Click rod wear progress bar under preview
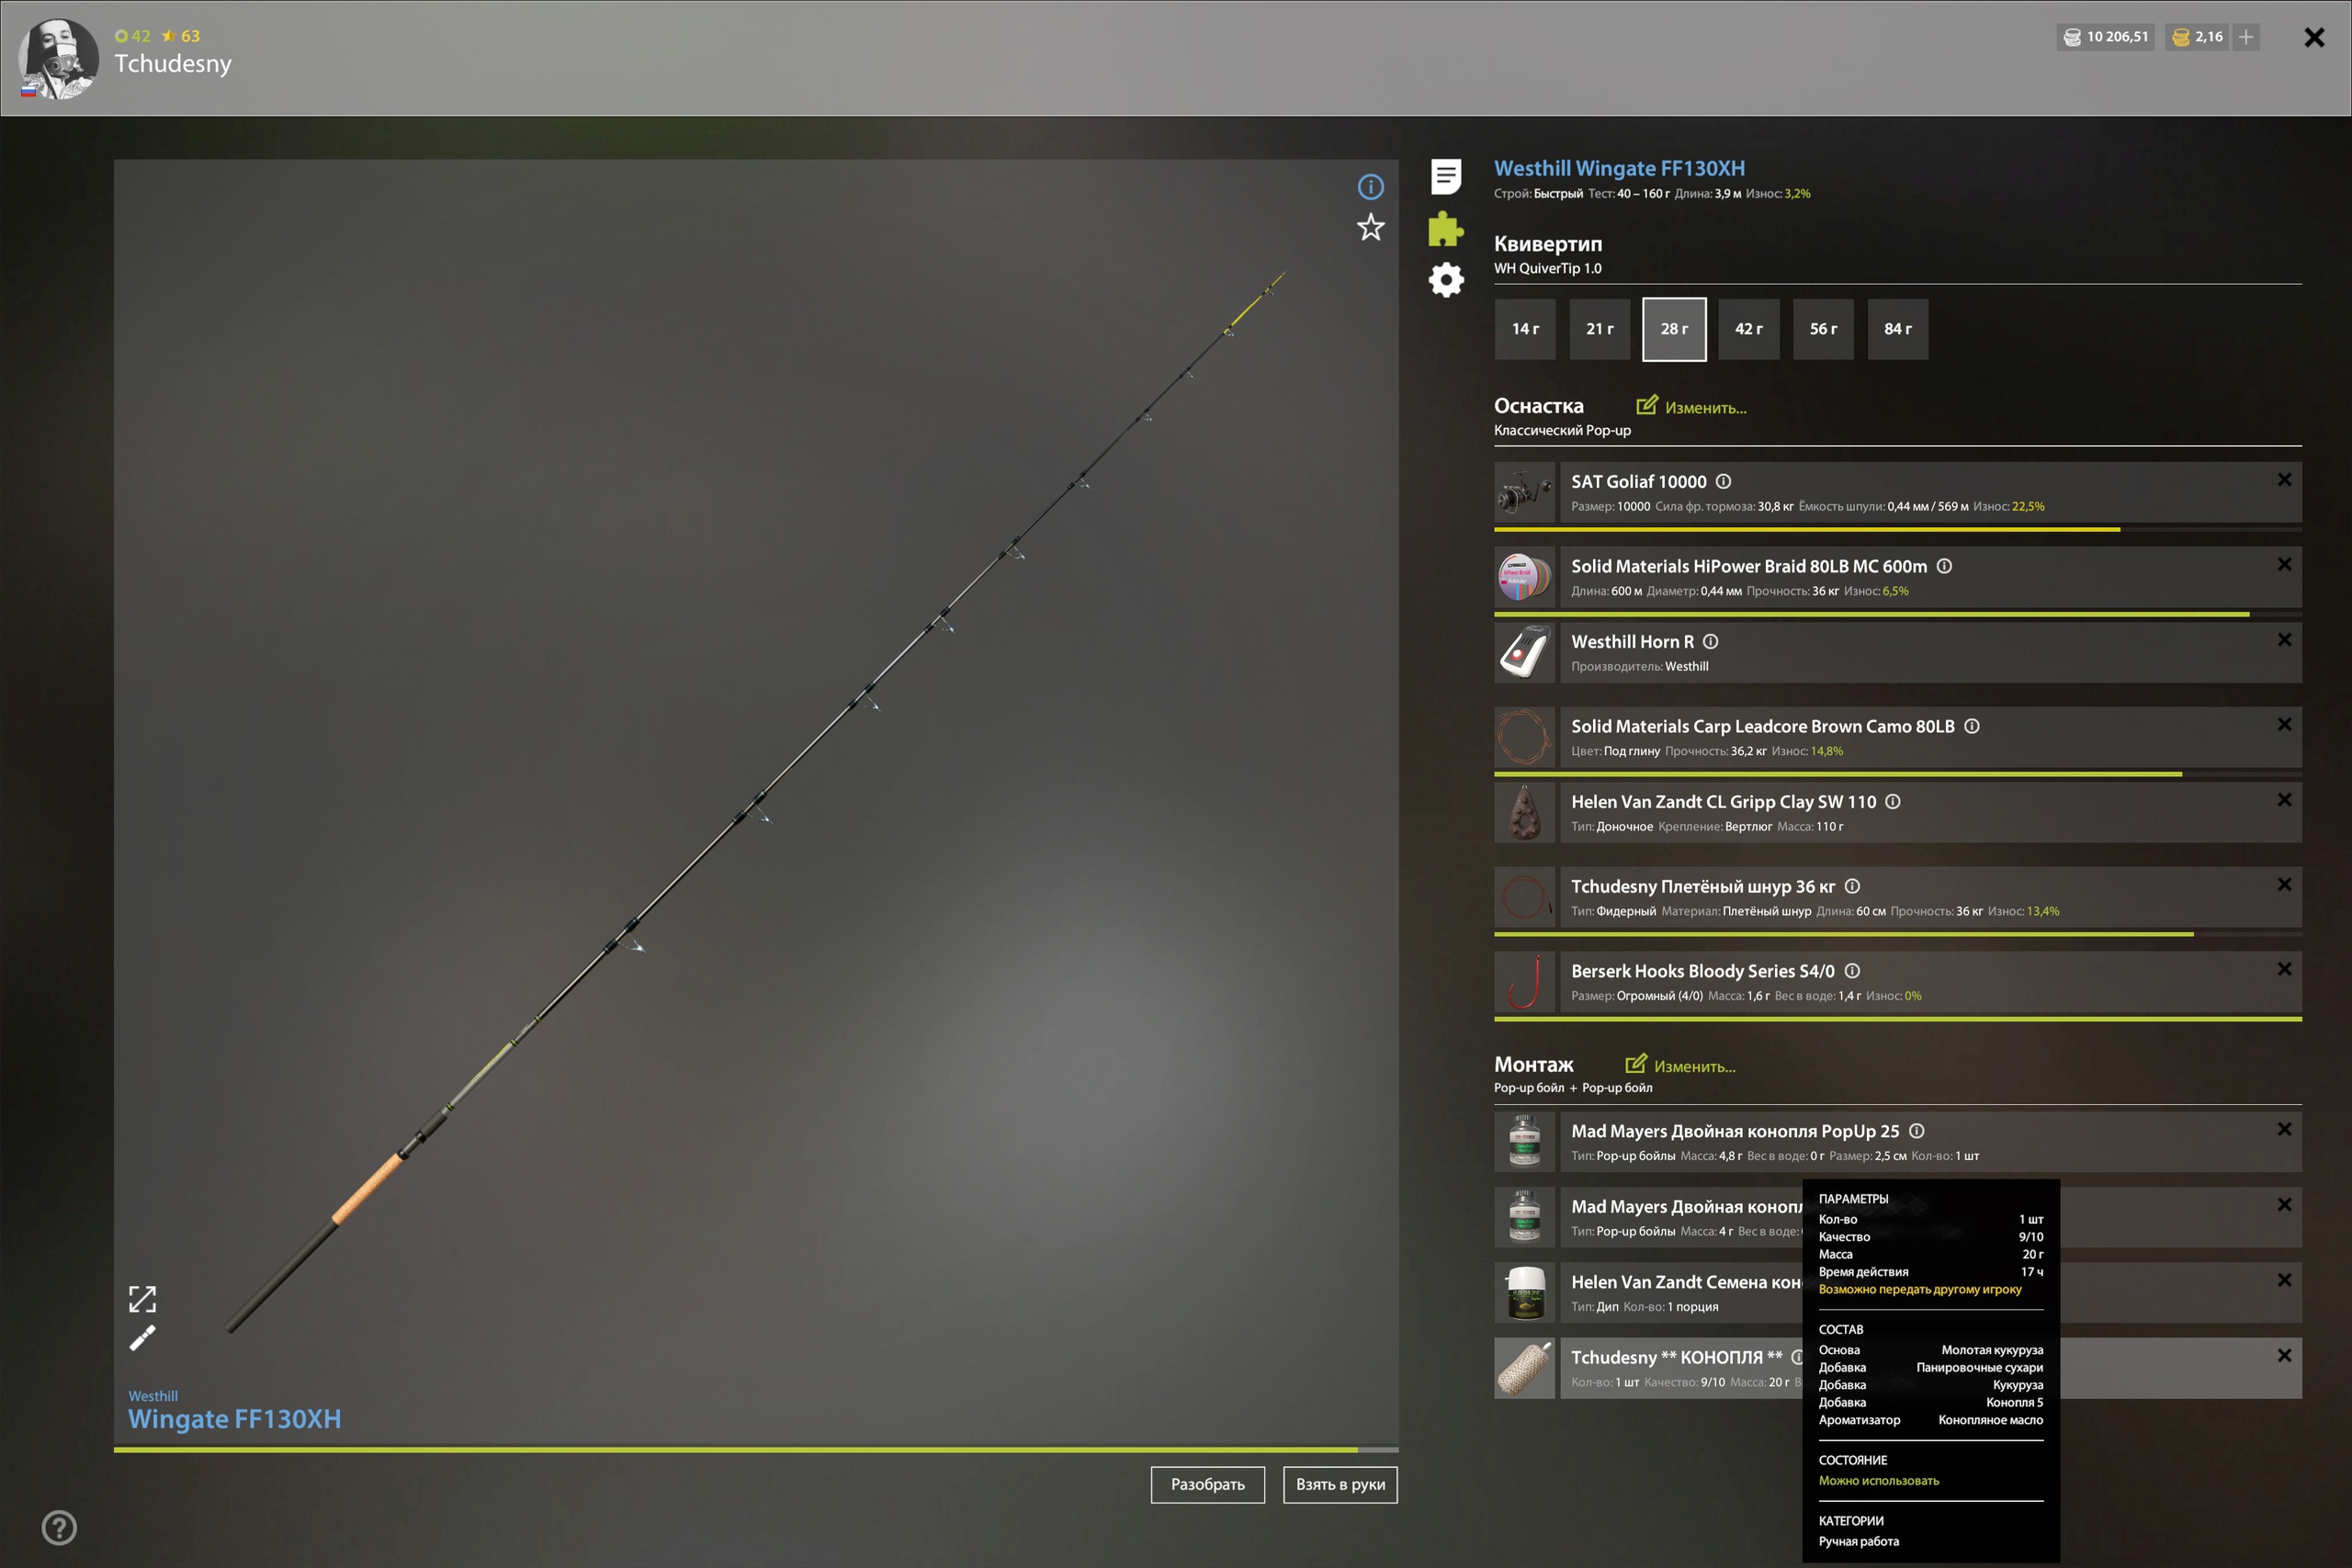This screenshot has width=2352, height=1568. 756,1449
